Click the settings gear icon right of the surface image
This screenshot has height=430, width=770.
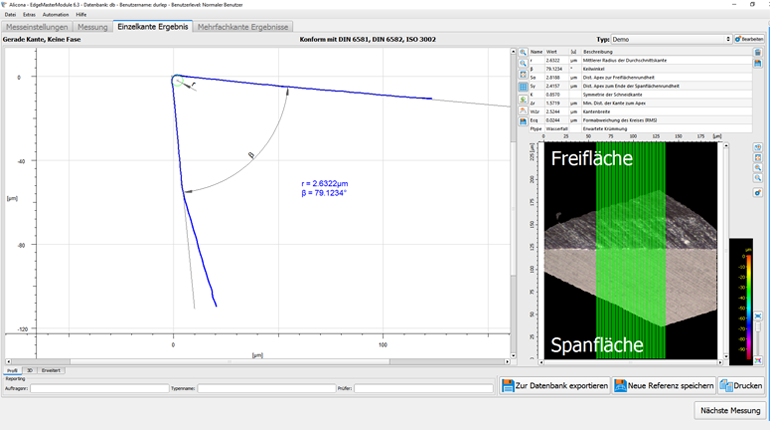(x=758, y=193)
